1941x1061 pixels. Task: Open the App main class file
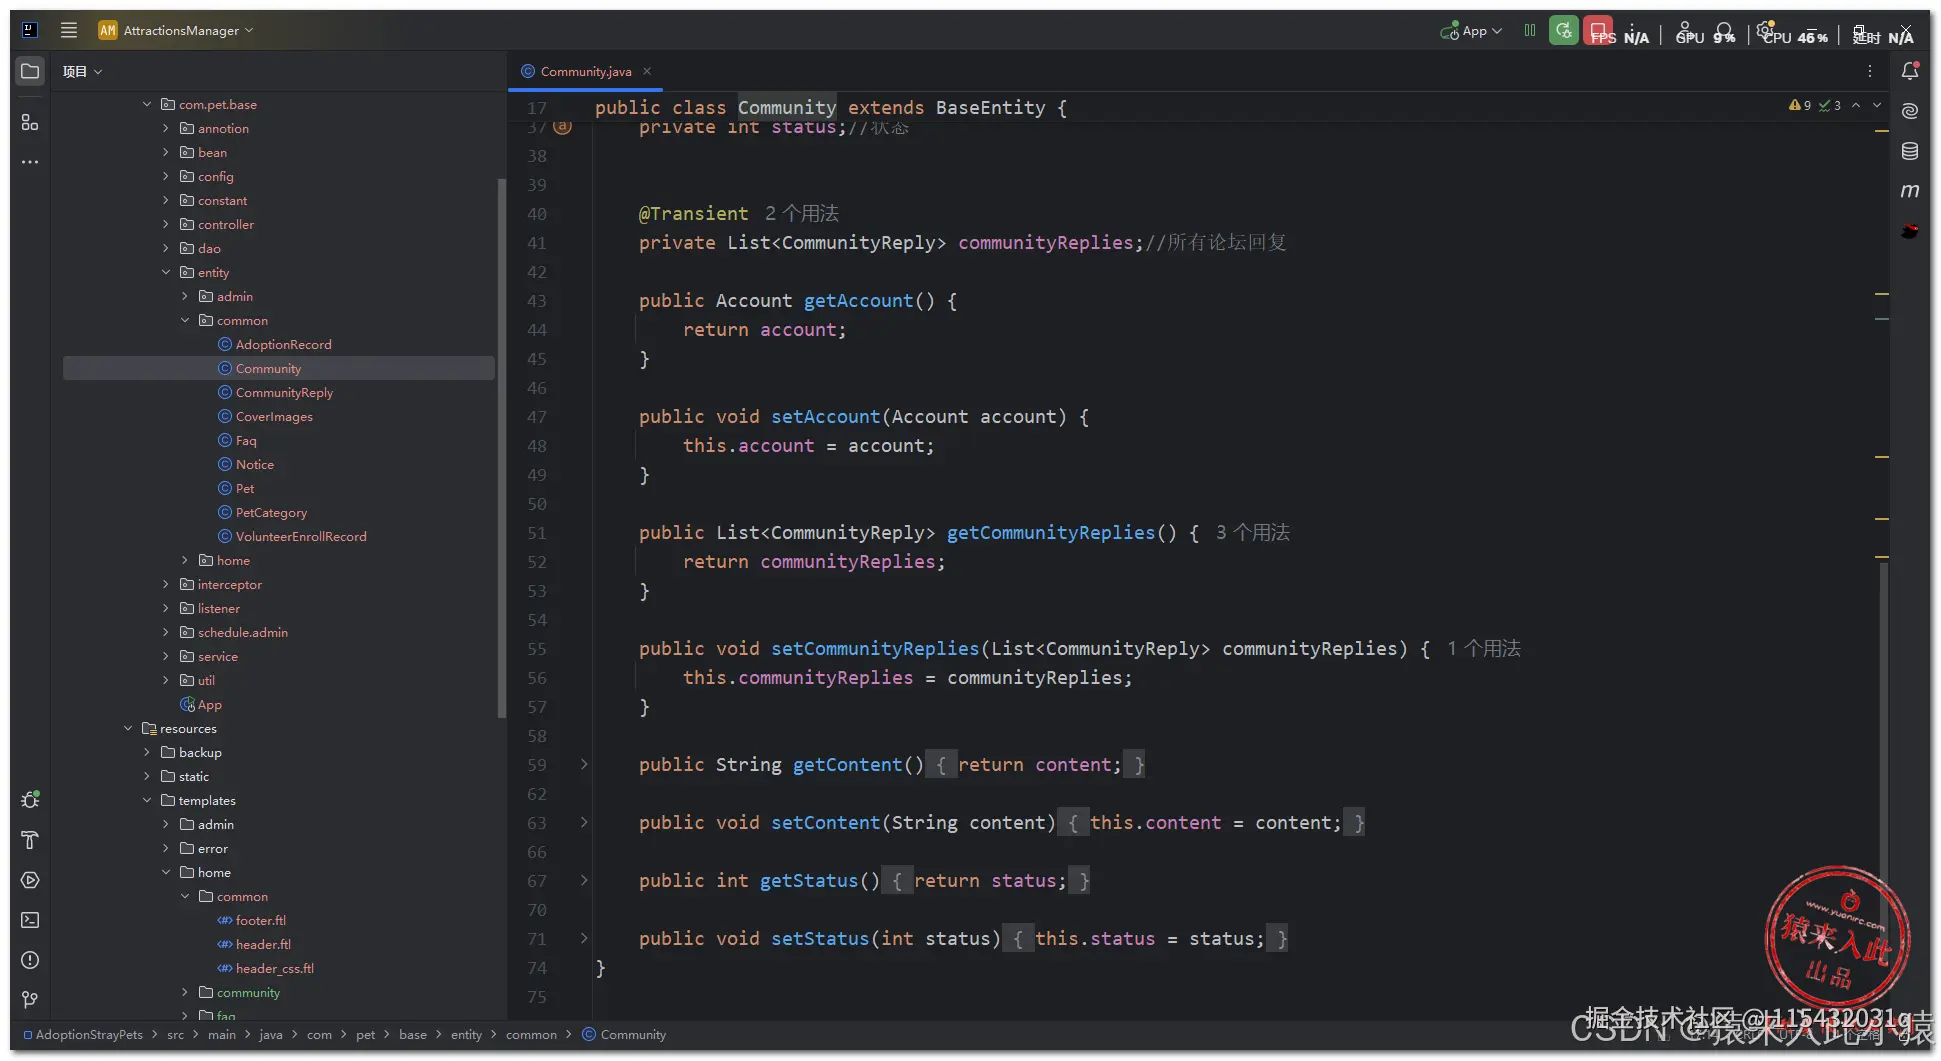coord(209,704)
